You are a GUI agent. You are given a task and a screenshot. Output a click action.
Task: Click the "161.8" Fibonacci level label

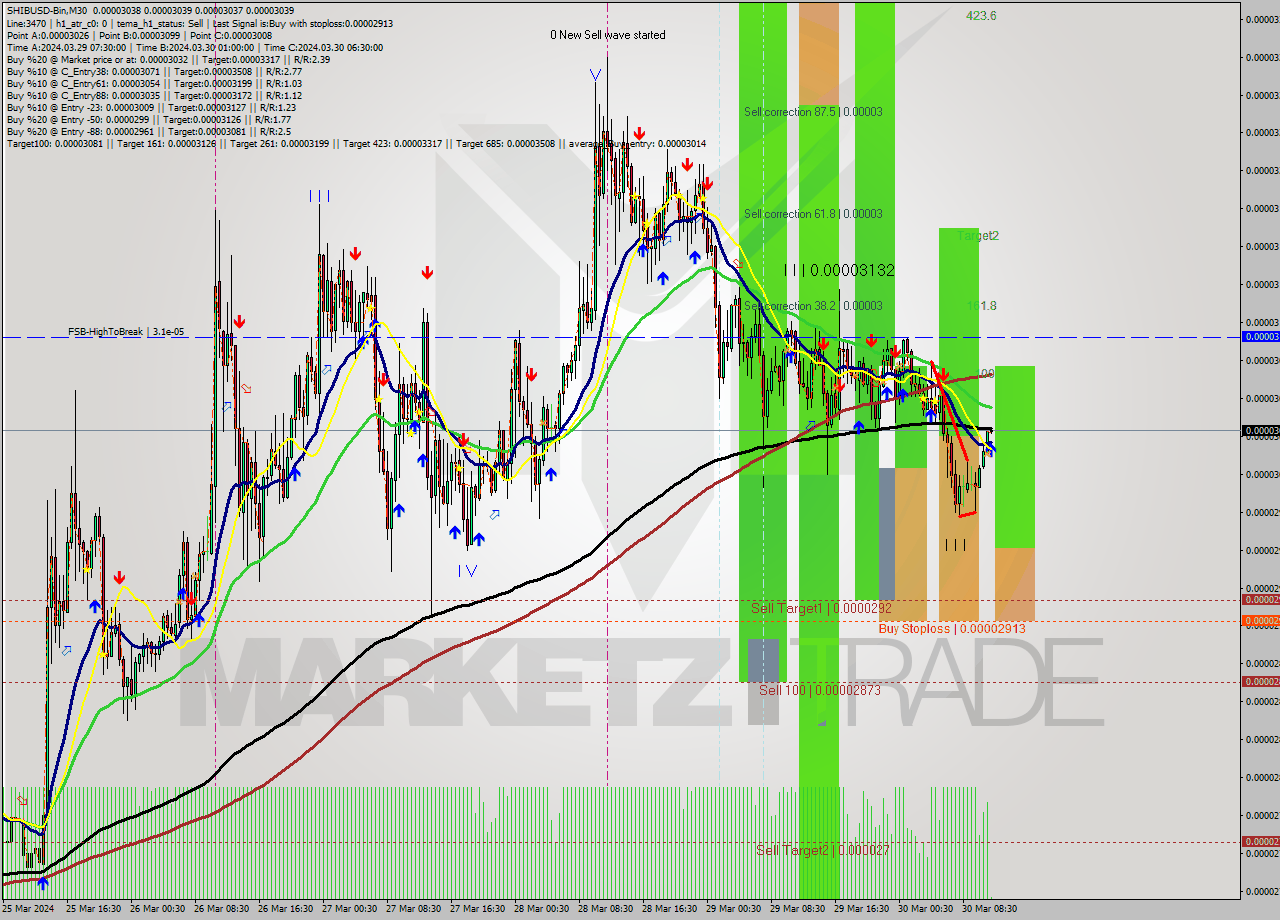(x=982, y=306)
